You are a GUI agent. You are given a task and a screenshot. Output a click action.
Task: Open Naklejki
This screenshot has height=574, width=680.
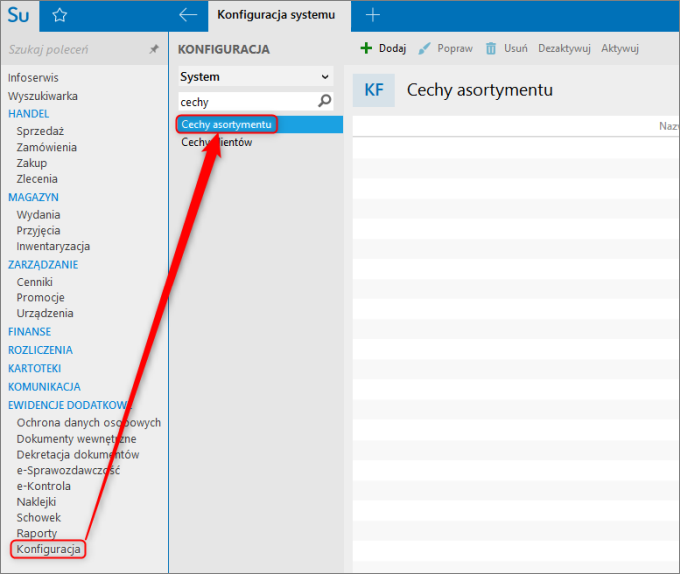tap(36, 502)
